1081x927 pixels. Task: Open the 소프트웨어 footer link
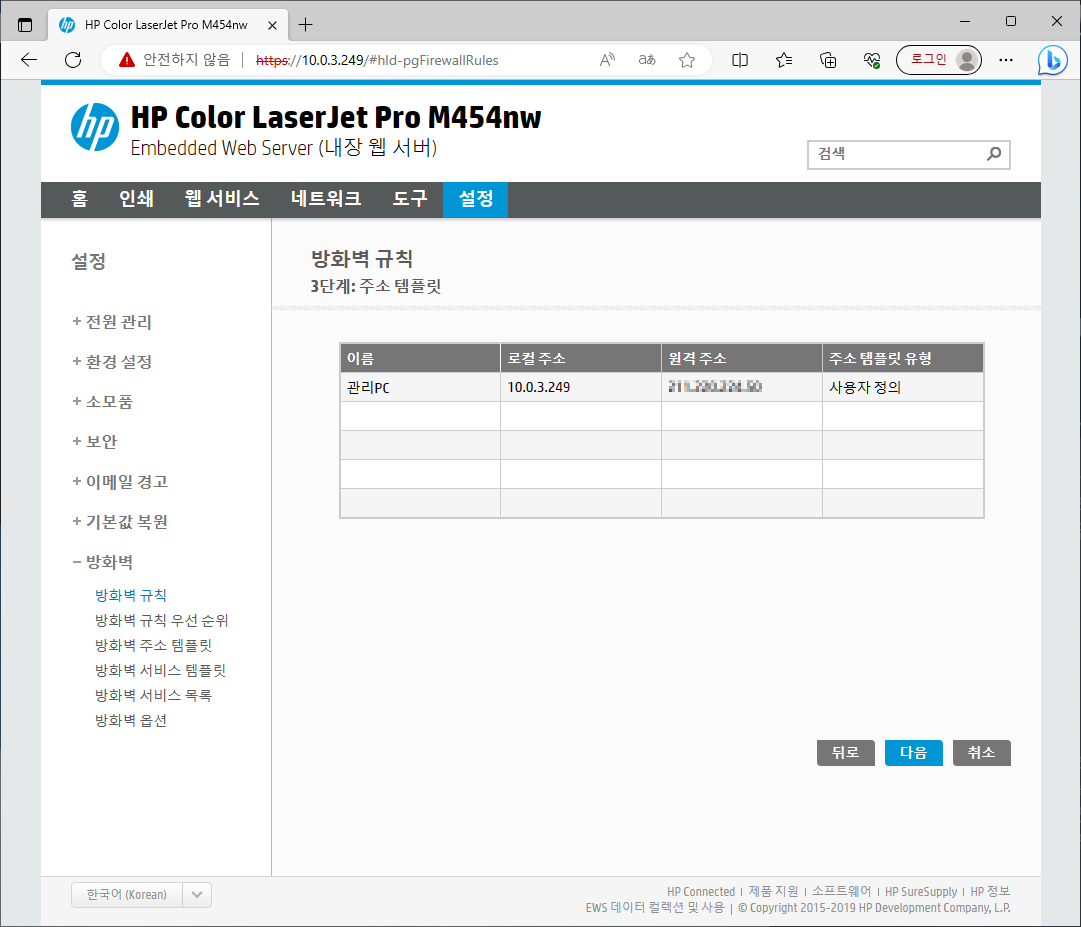tap(841, 892)
